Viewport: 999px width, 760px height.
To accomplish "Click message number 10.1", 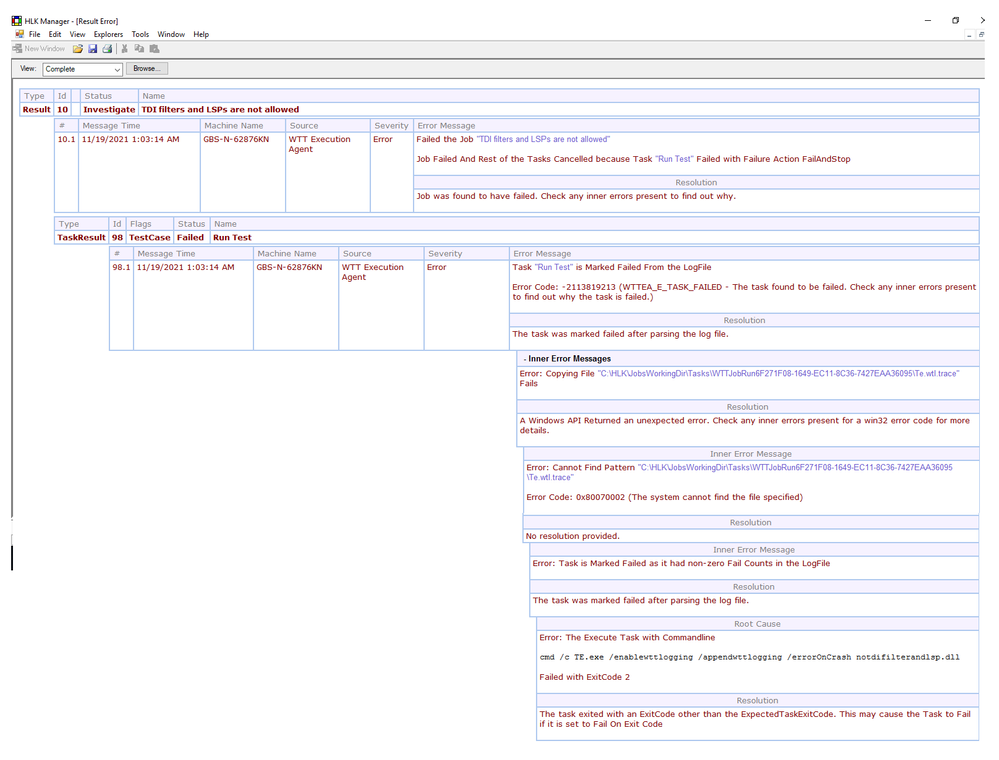I will 66,139.
